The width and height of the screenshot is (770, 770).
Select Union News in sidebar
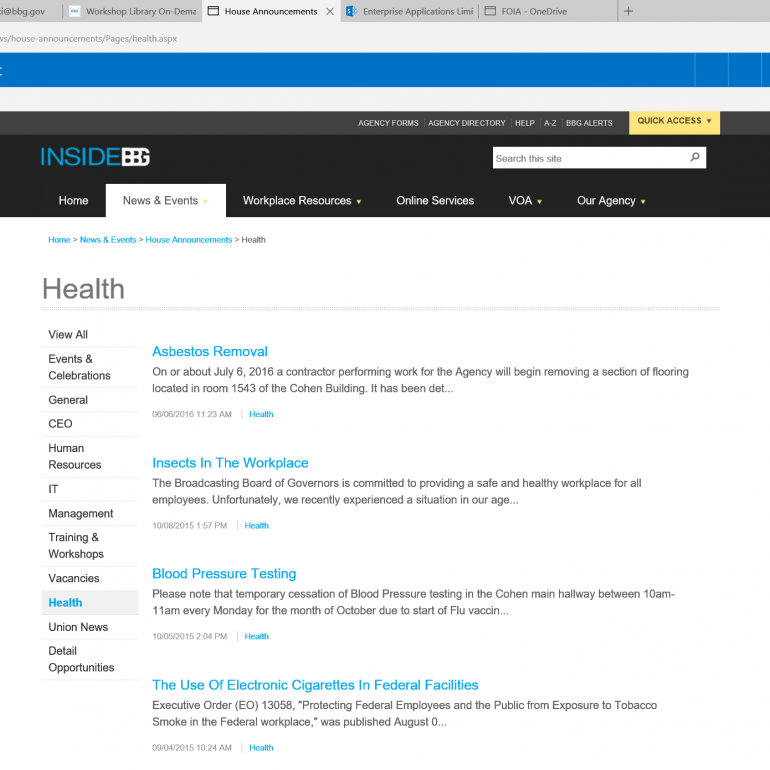(x=78, y=627)
